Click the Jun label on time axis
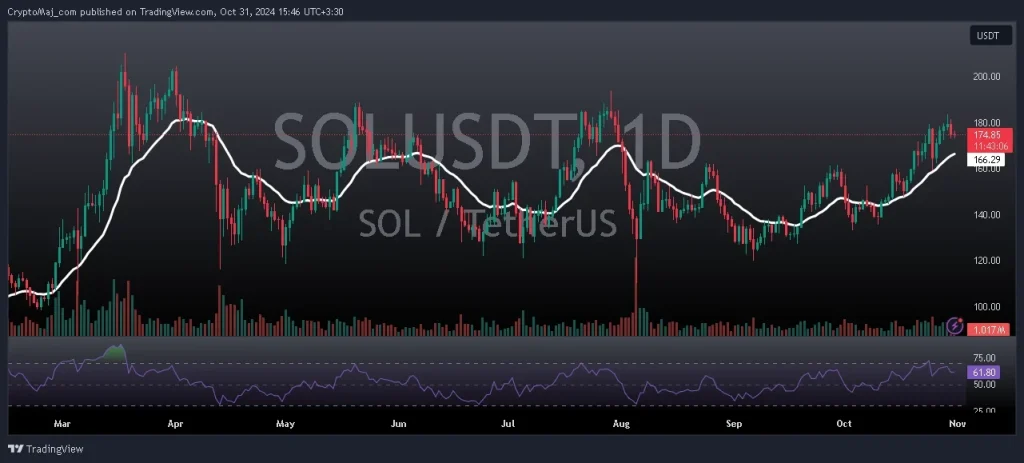 point(398,424)
